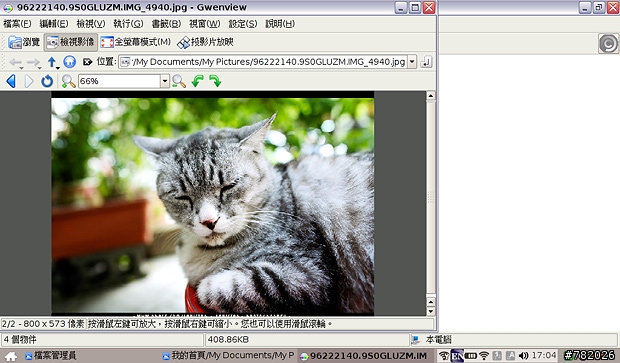Open the 視窗(W) menu
This screenshot has height=363, width=620.
coord(204,24)
